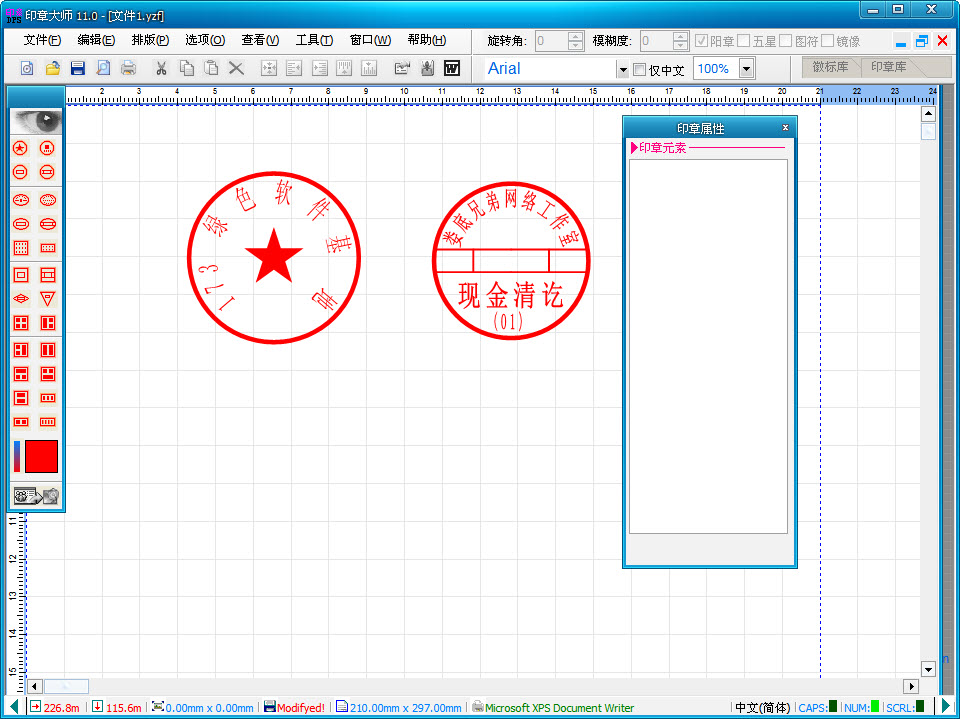Select the nested square stamp template
This screenshot has width=960, height=719.
21,275
